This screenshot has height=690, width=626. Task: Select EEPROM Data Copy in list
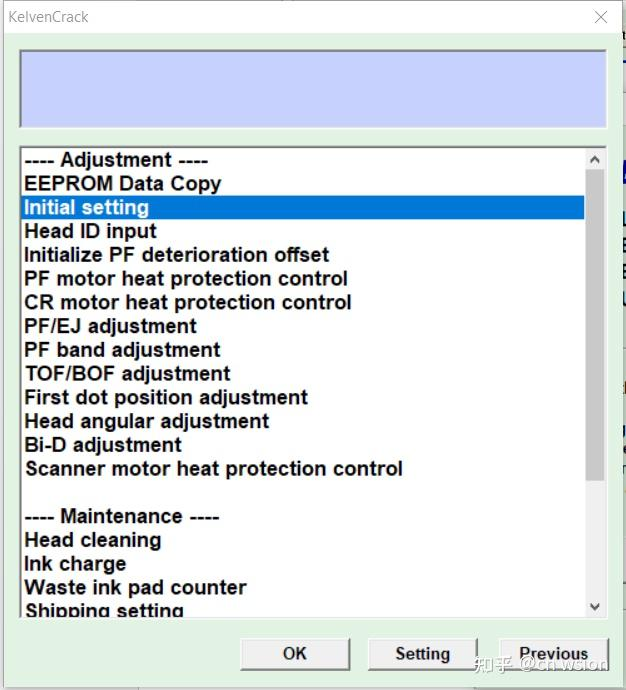coord(122,184)
